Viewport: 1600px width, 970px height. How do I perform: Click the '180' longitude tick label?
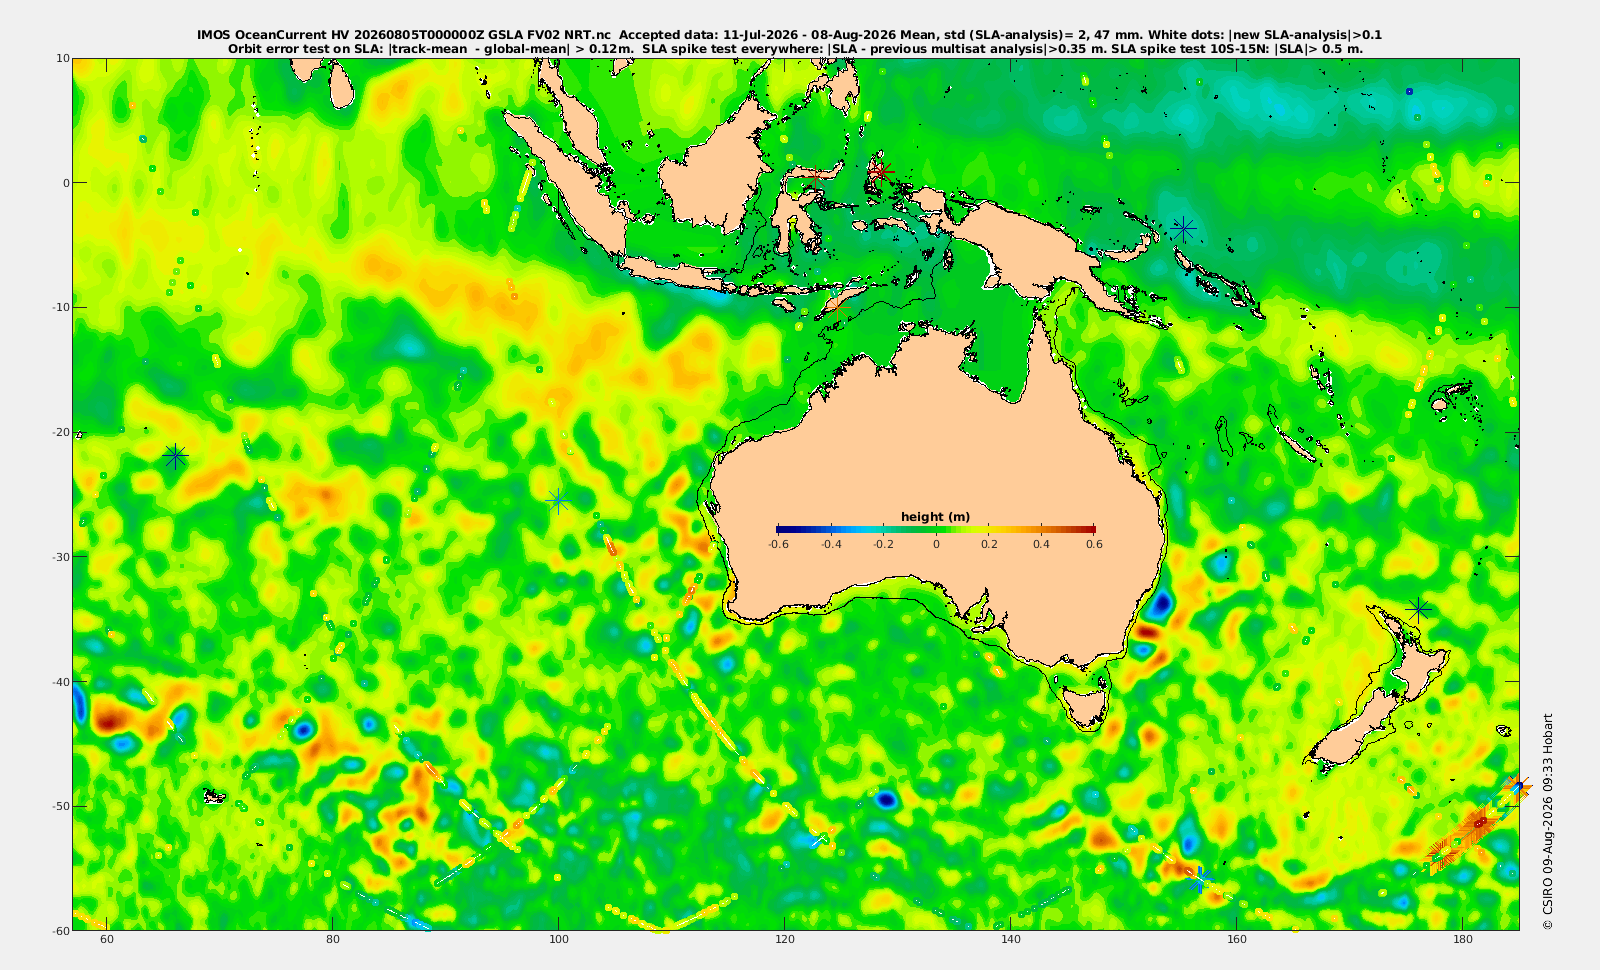1463,940
